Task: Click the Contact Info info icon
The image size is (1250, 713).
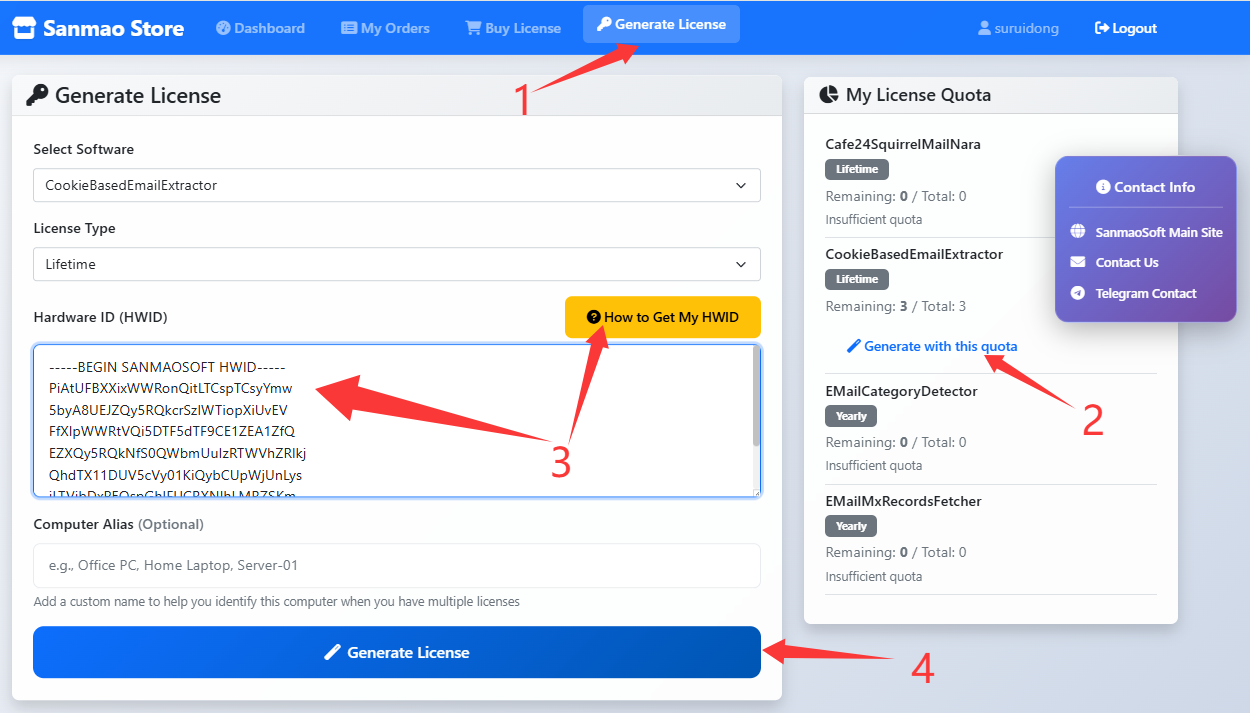Action: (x=1103, y=187)
